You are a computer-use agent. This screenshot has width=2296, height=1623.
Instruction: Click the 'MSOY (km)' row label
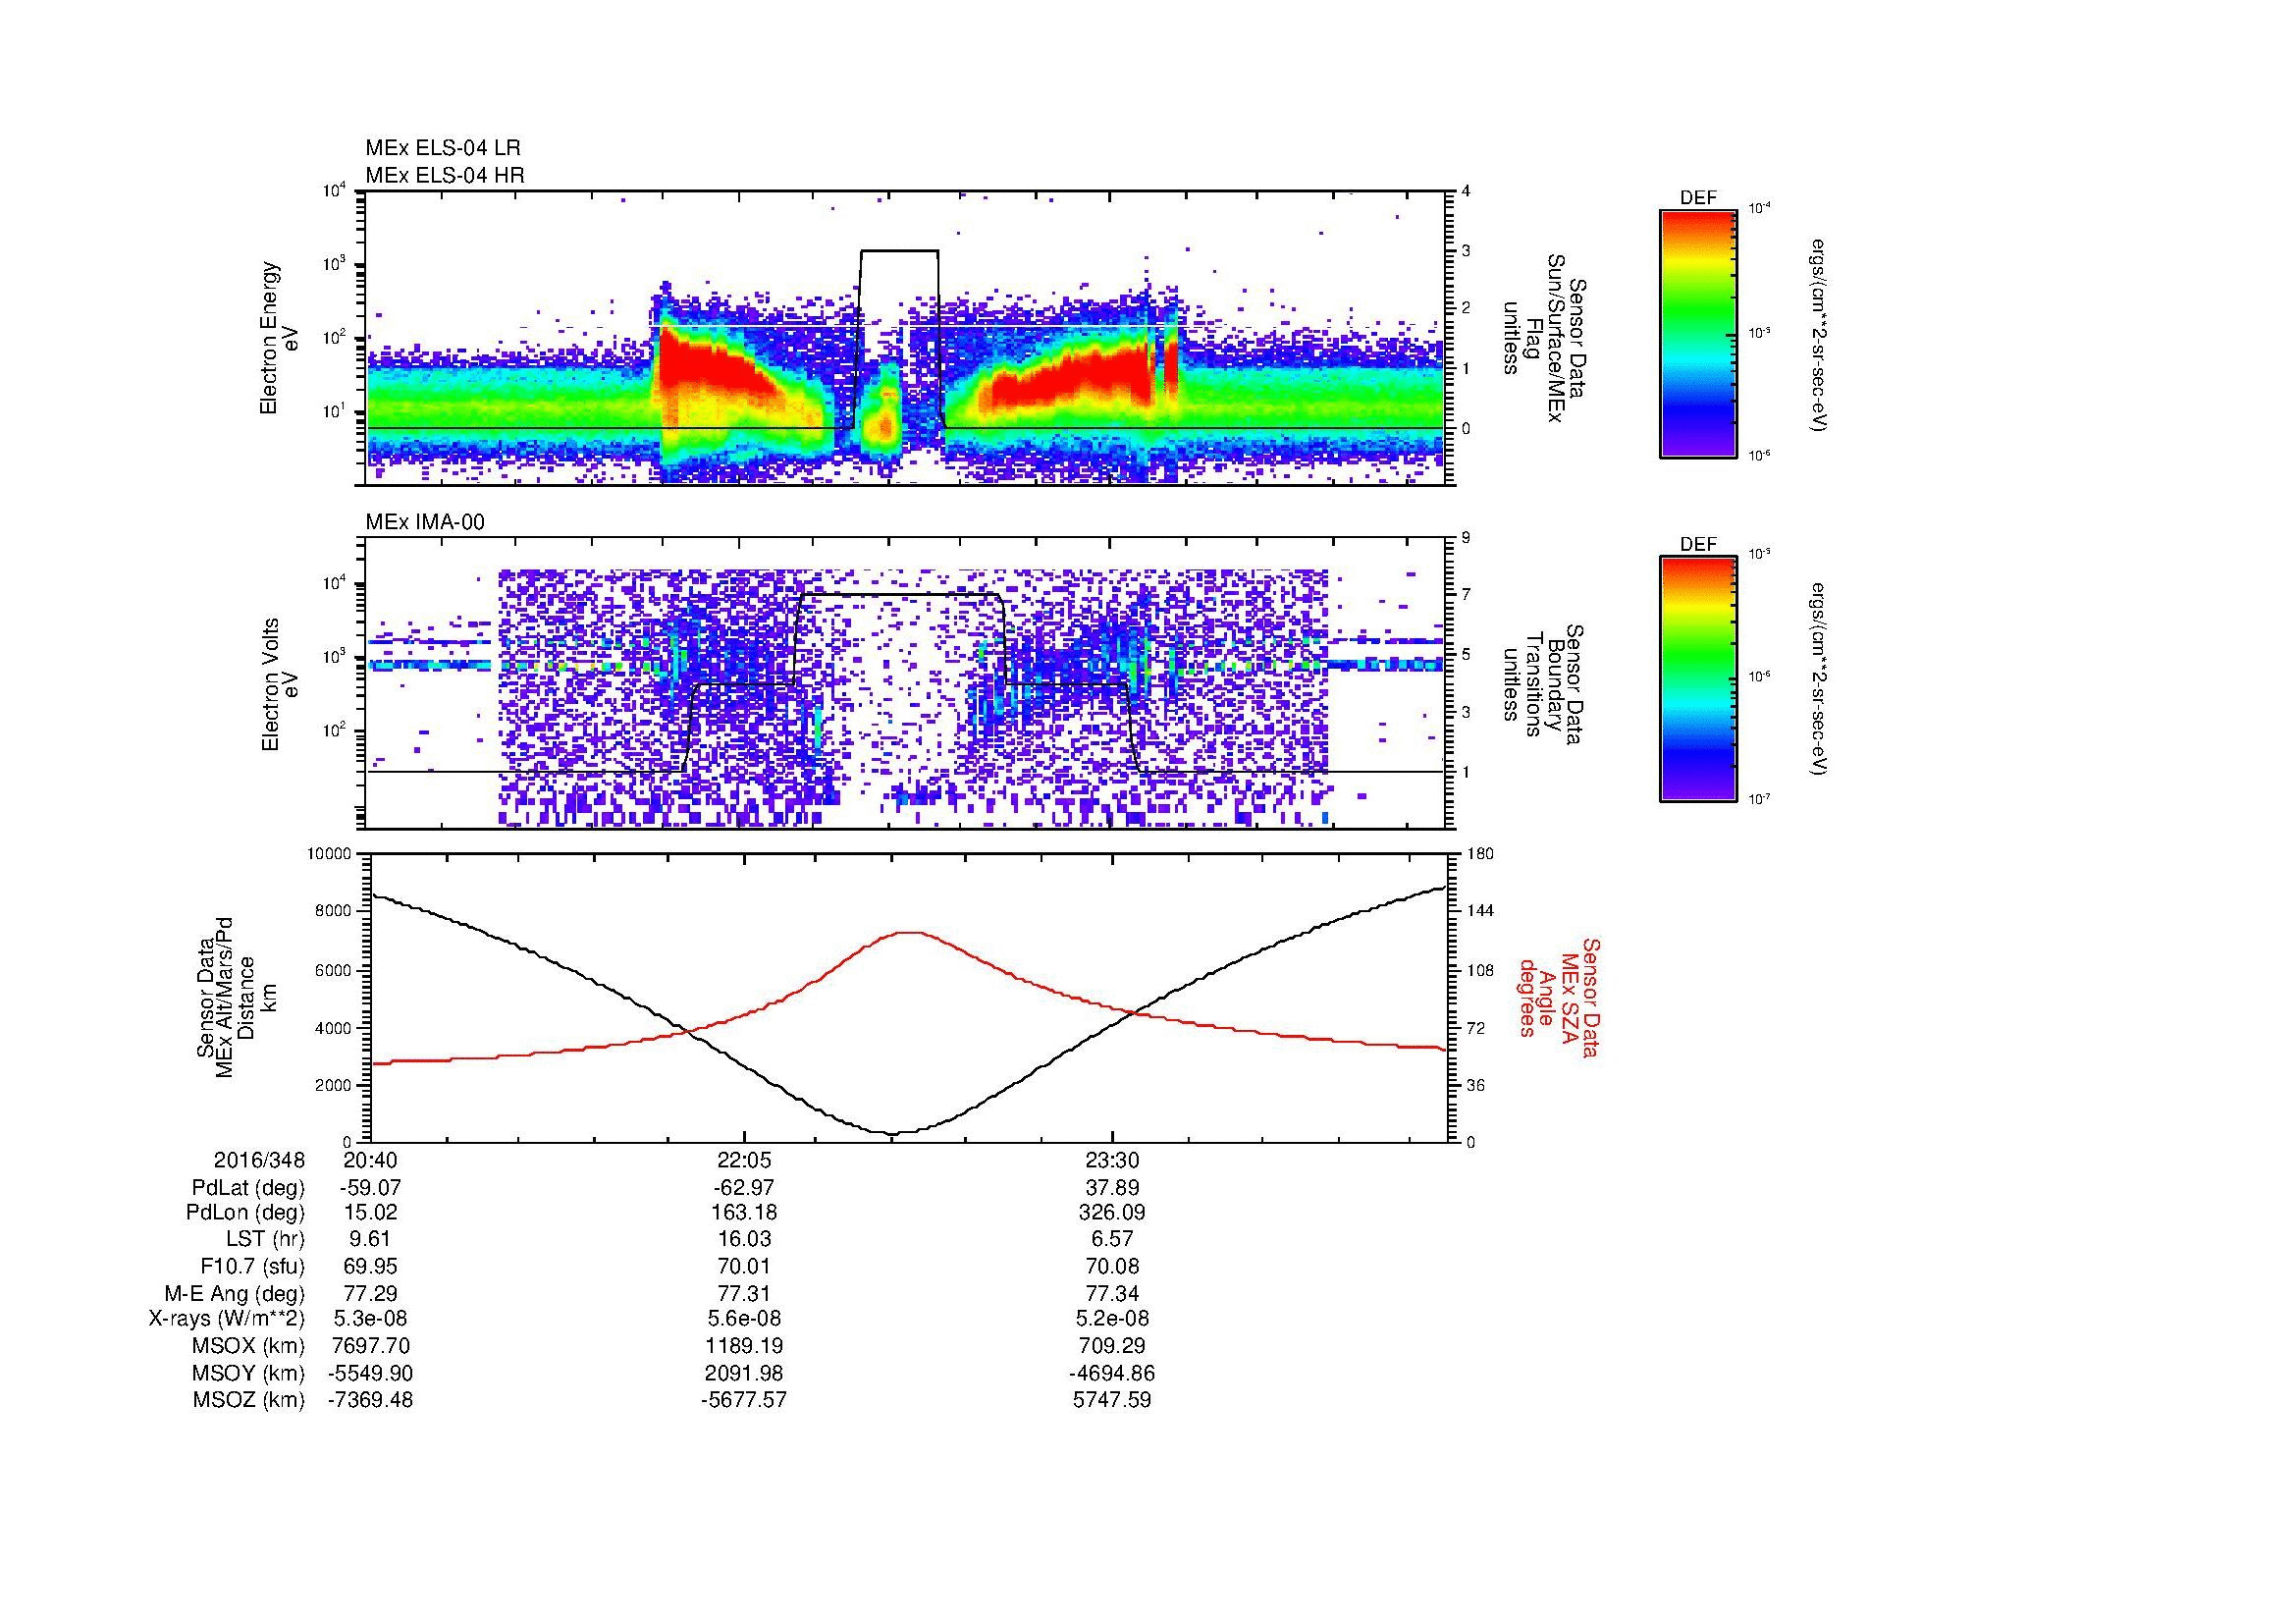coord(249,1373)
